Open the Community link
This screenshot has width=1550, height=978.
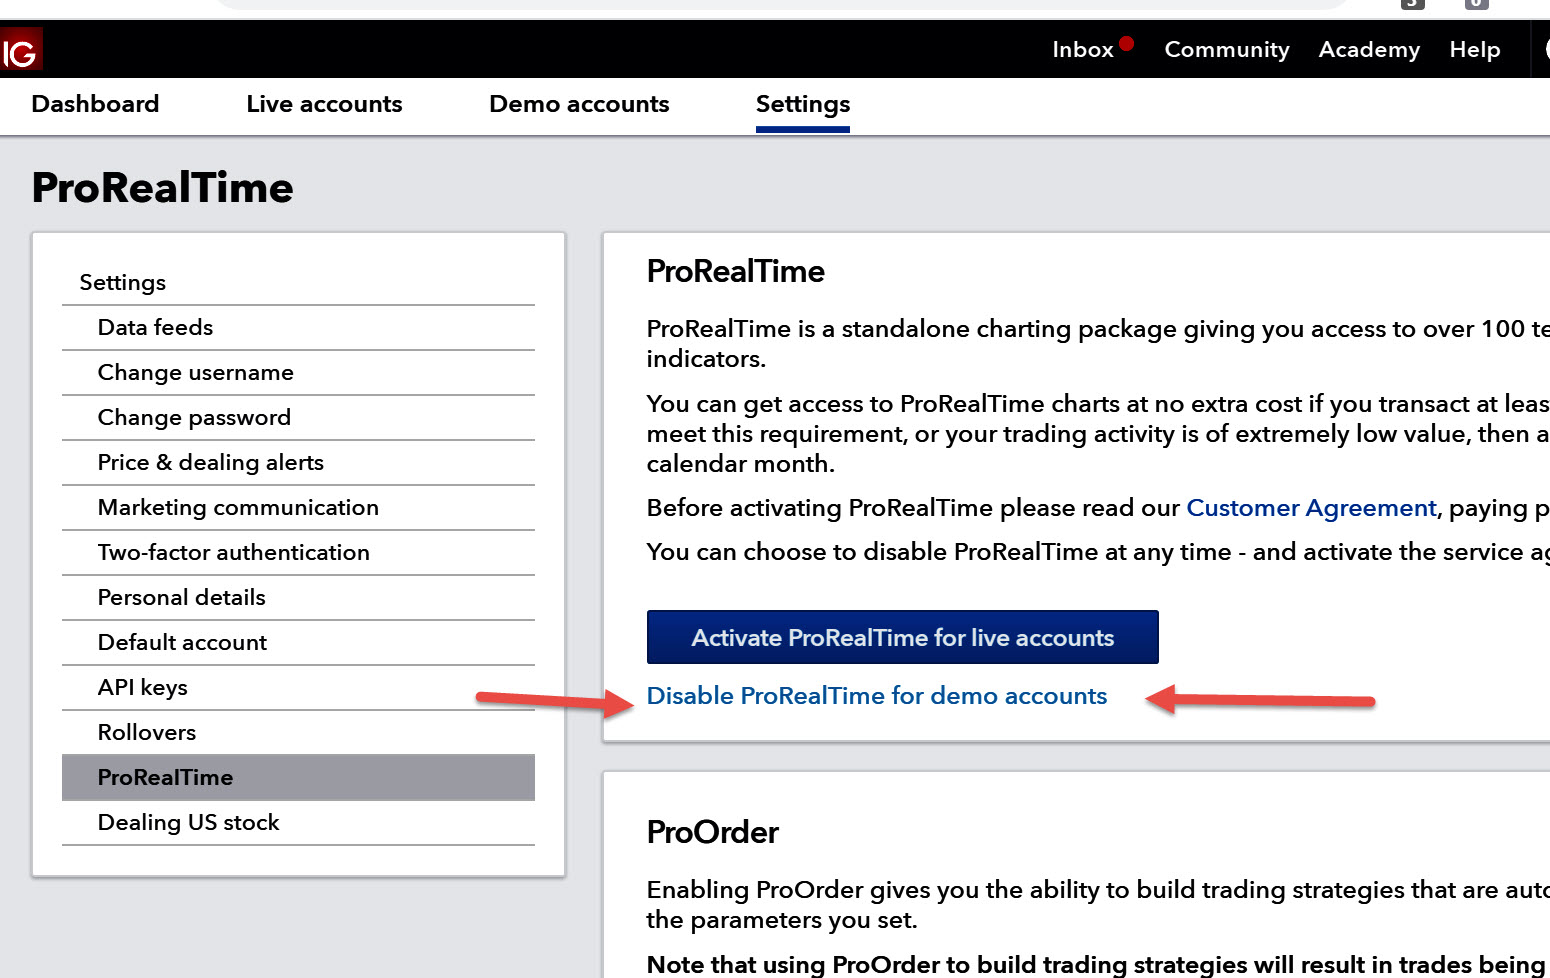(1226, 50)
